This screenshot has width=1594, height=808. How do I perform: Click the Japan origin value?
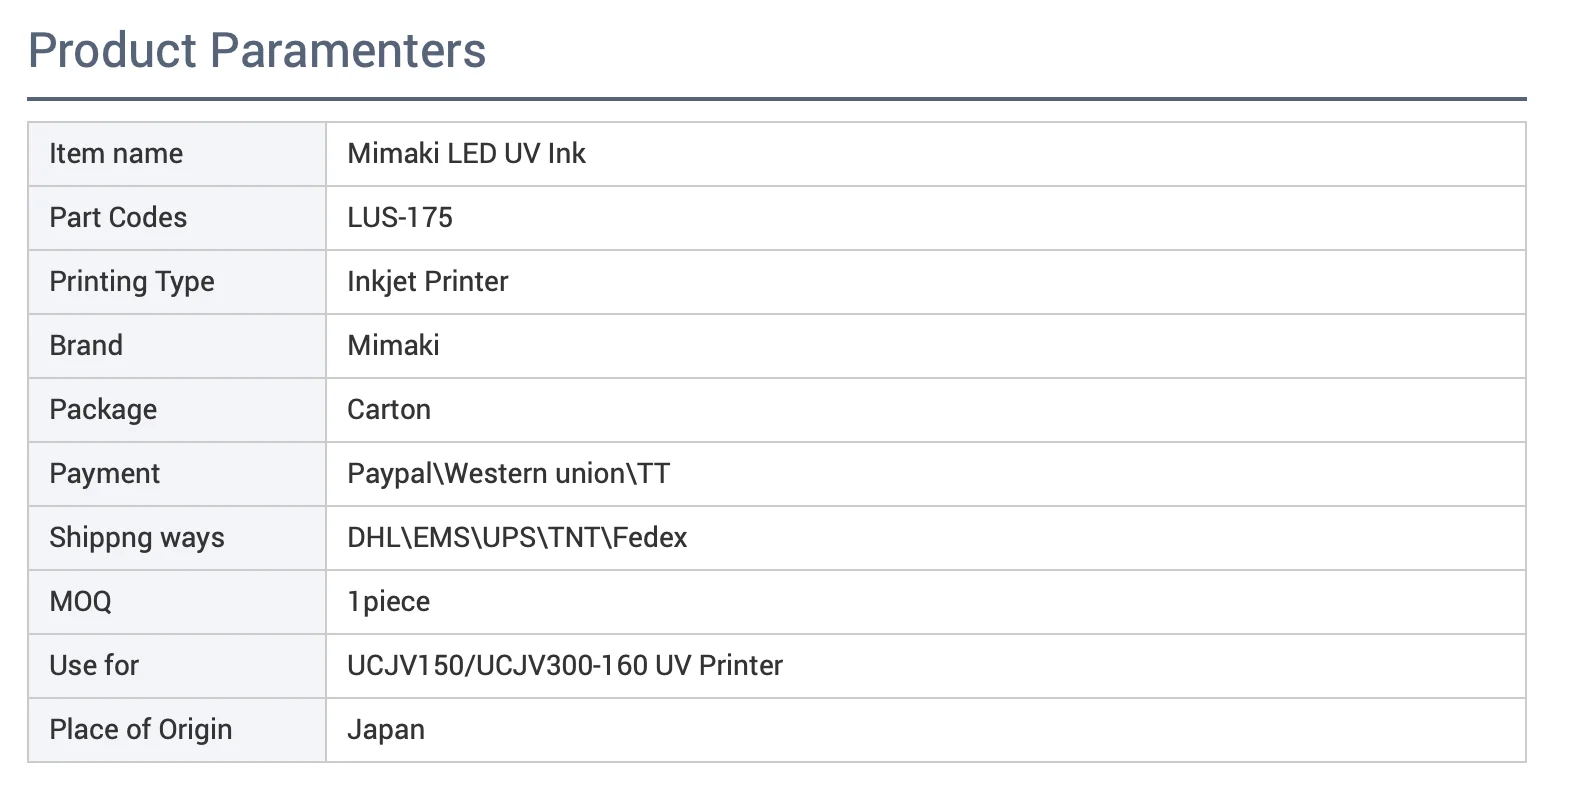tap(386, 730)
